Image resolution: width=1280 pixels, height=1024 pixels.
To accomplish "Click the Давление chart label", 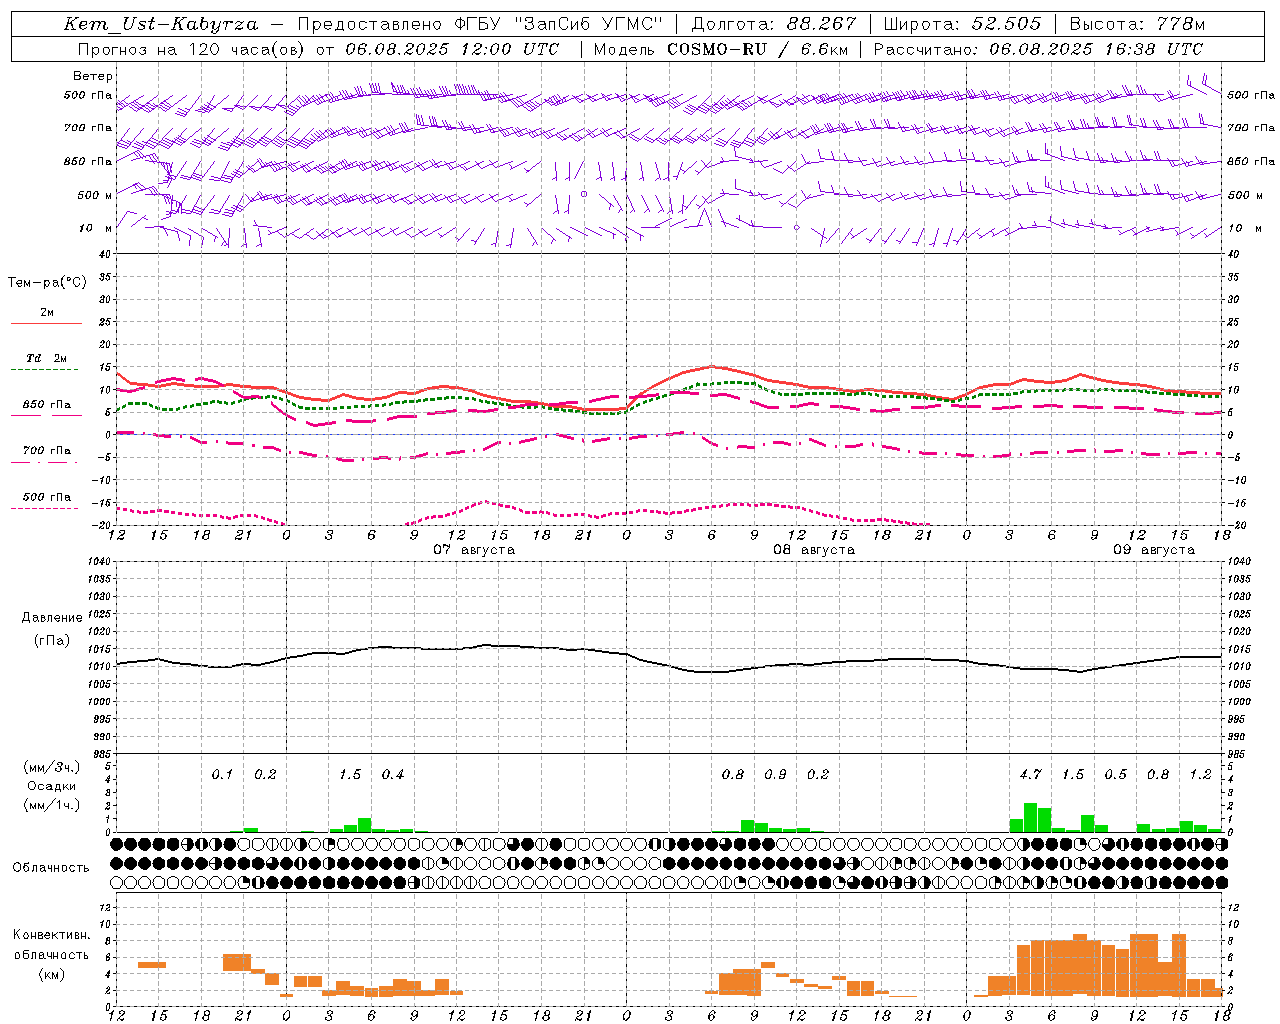I will click(52, 618).
